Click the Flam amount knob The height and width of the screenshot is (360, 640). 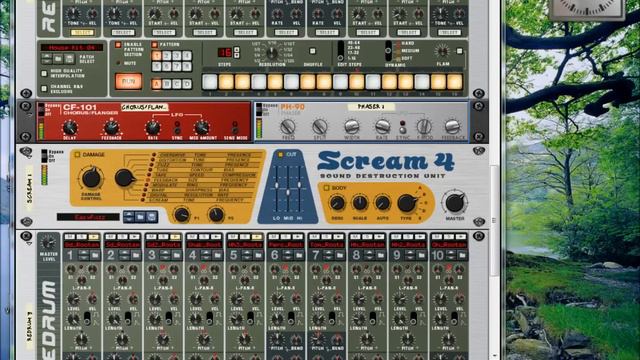point(442,51)
